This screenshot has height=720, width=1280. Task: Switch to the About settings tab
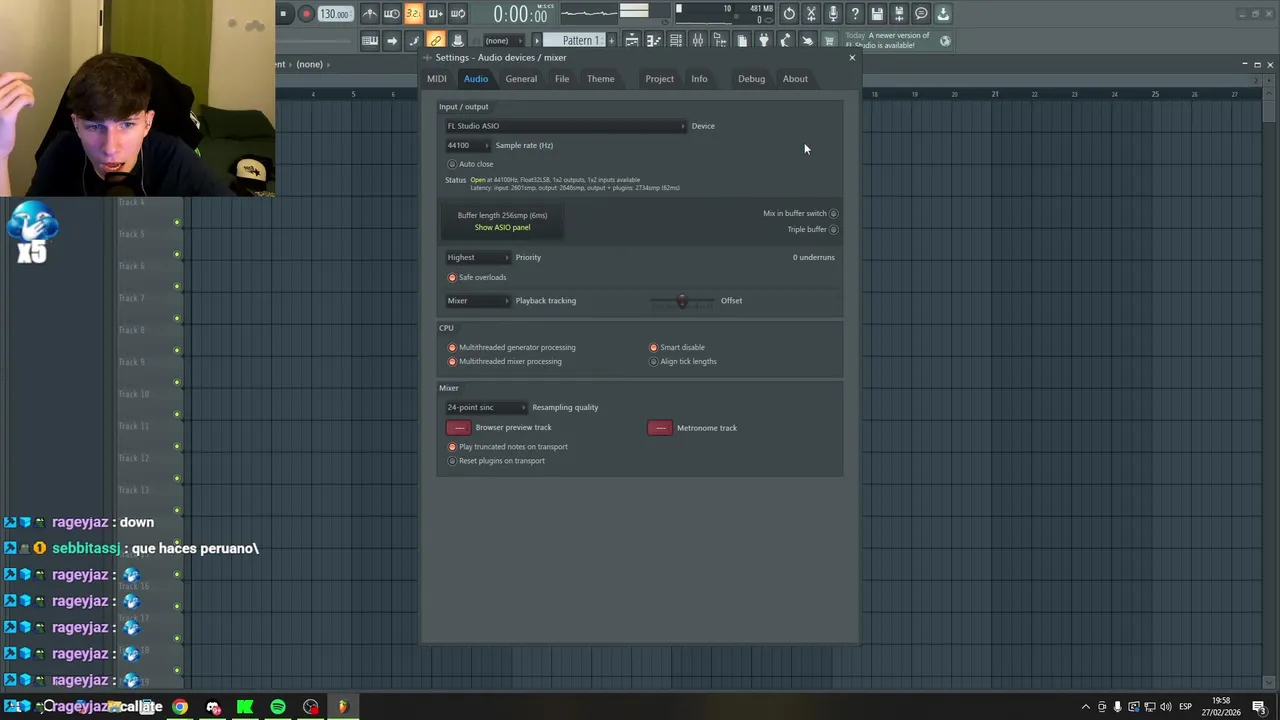[x=795, y=79]
